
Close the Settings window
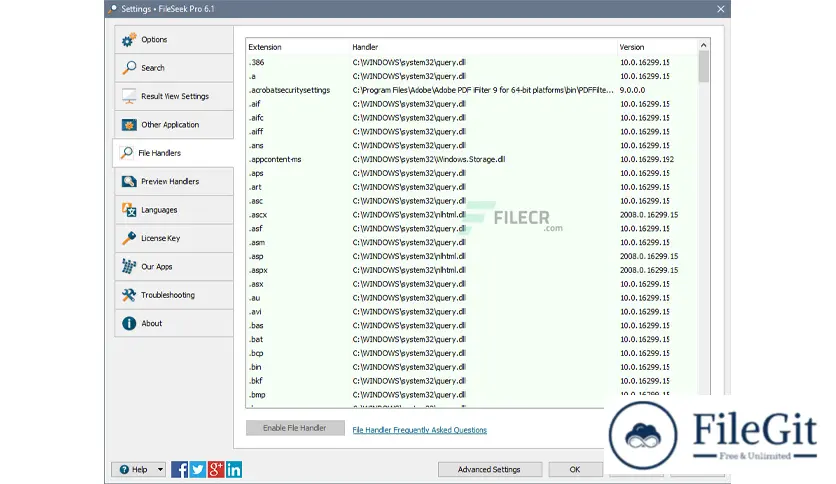pyautogui.click(x=720, y=9)
